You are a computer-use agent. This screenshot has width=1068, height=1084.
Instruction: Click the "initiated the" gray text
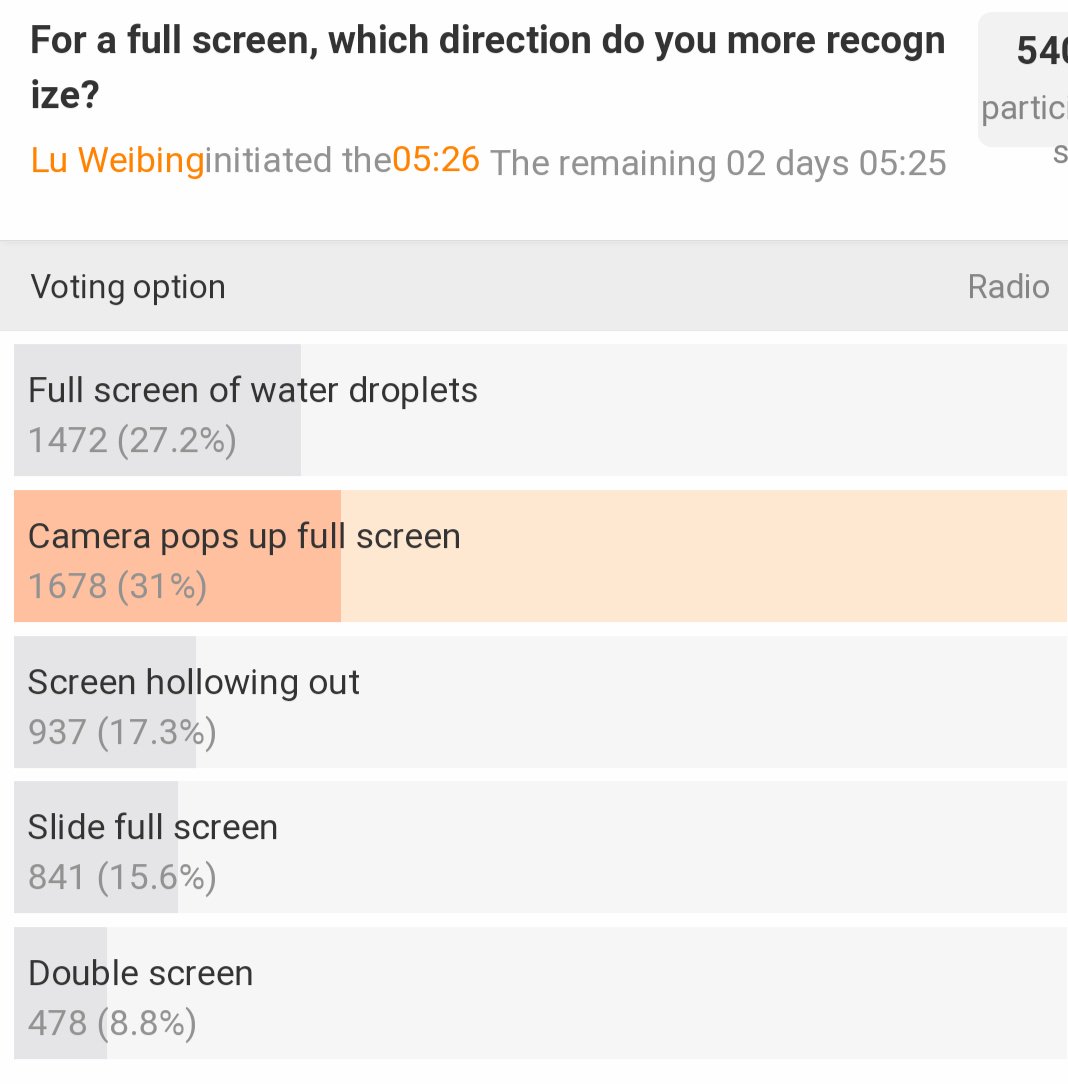(298, 160)
